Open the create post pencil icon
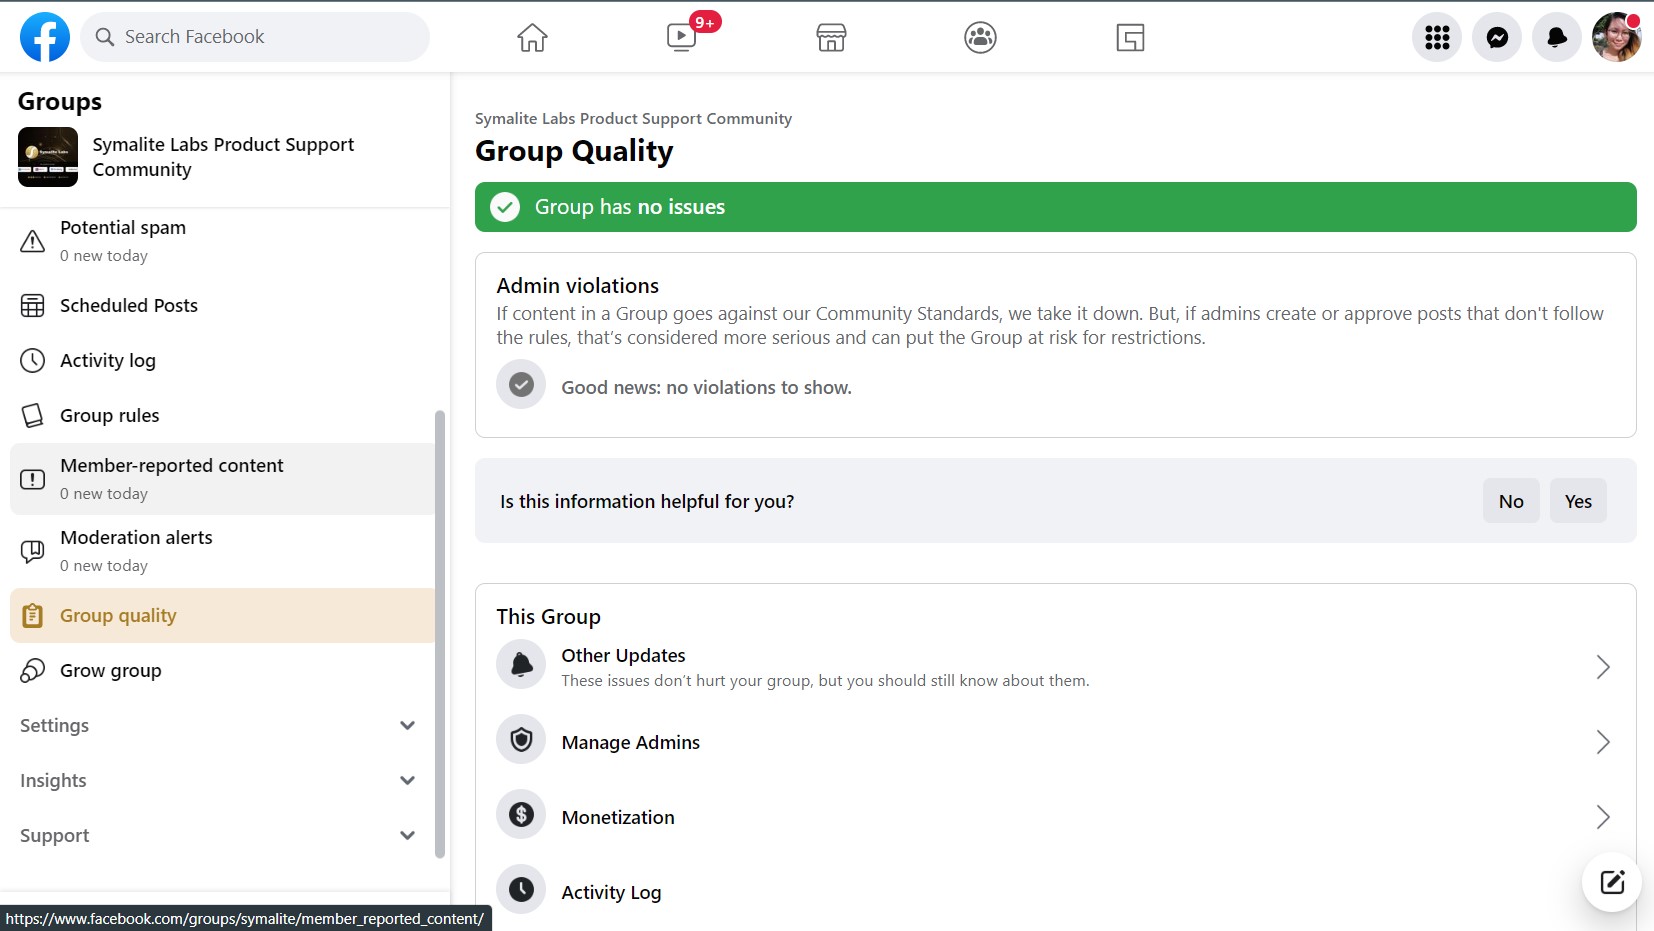The width and height of the screenshot is (1654, 931). pos(1610,882)
